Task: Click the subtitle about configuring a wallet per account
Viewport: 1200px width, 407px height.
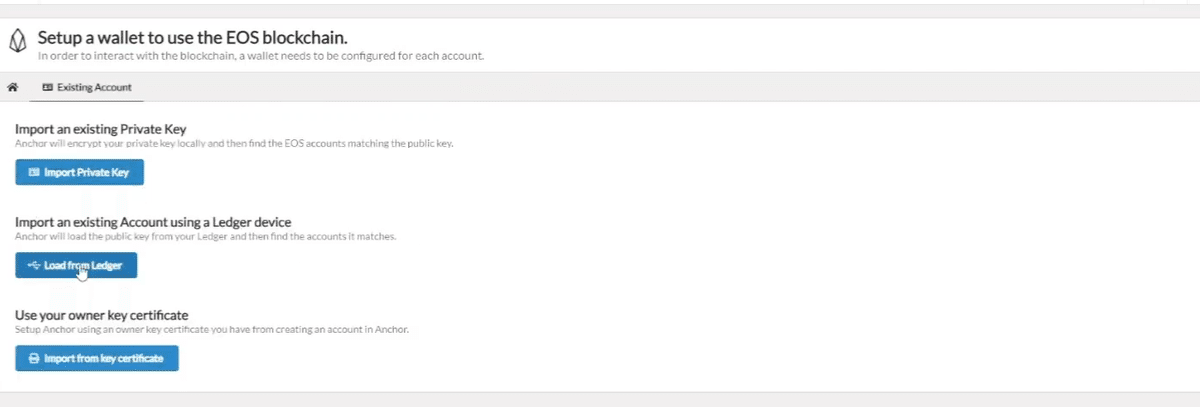Action: tap(260, 56)
